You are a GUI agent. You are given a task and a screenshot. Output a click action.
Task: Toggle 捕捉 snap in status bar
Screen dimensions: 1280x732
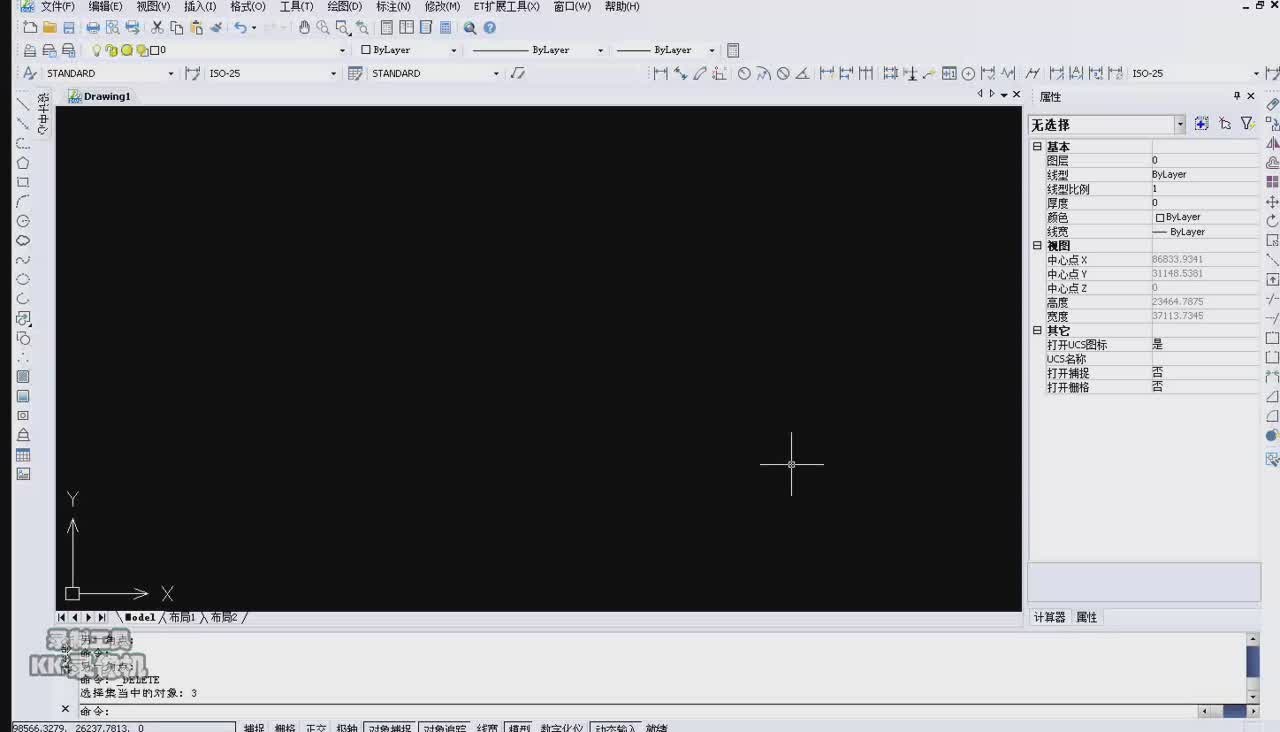point(254,727)
